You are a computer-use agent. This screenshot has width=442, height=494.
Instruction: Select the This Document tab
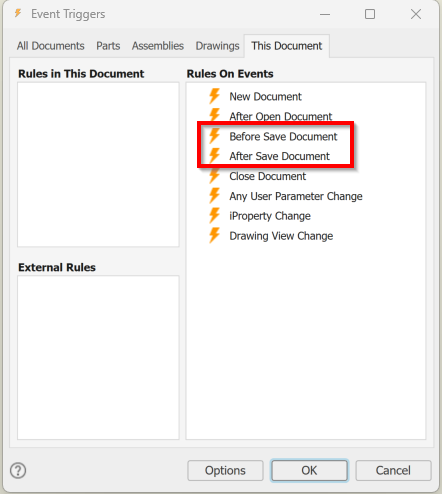(x=287, y=46)
